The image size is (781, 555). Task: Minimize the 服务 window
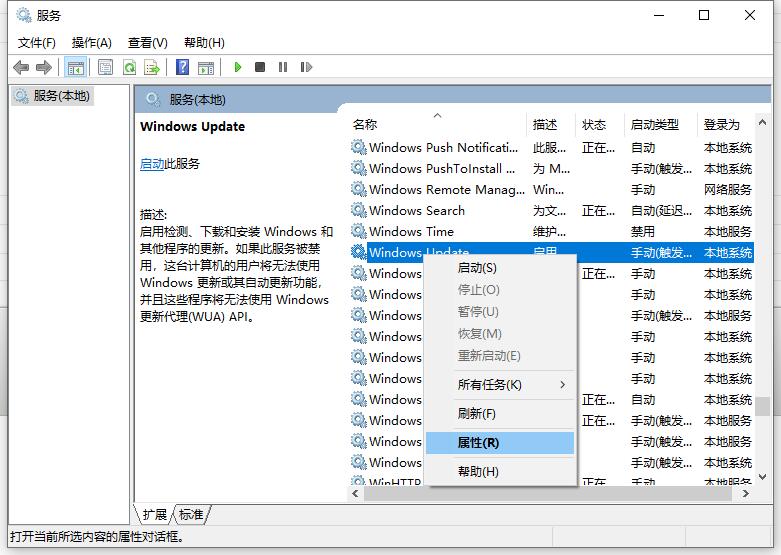pyautogui.click(x=659, y=15)
